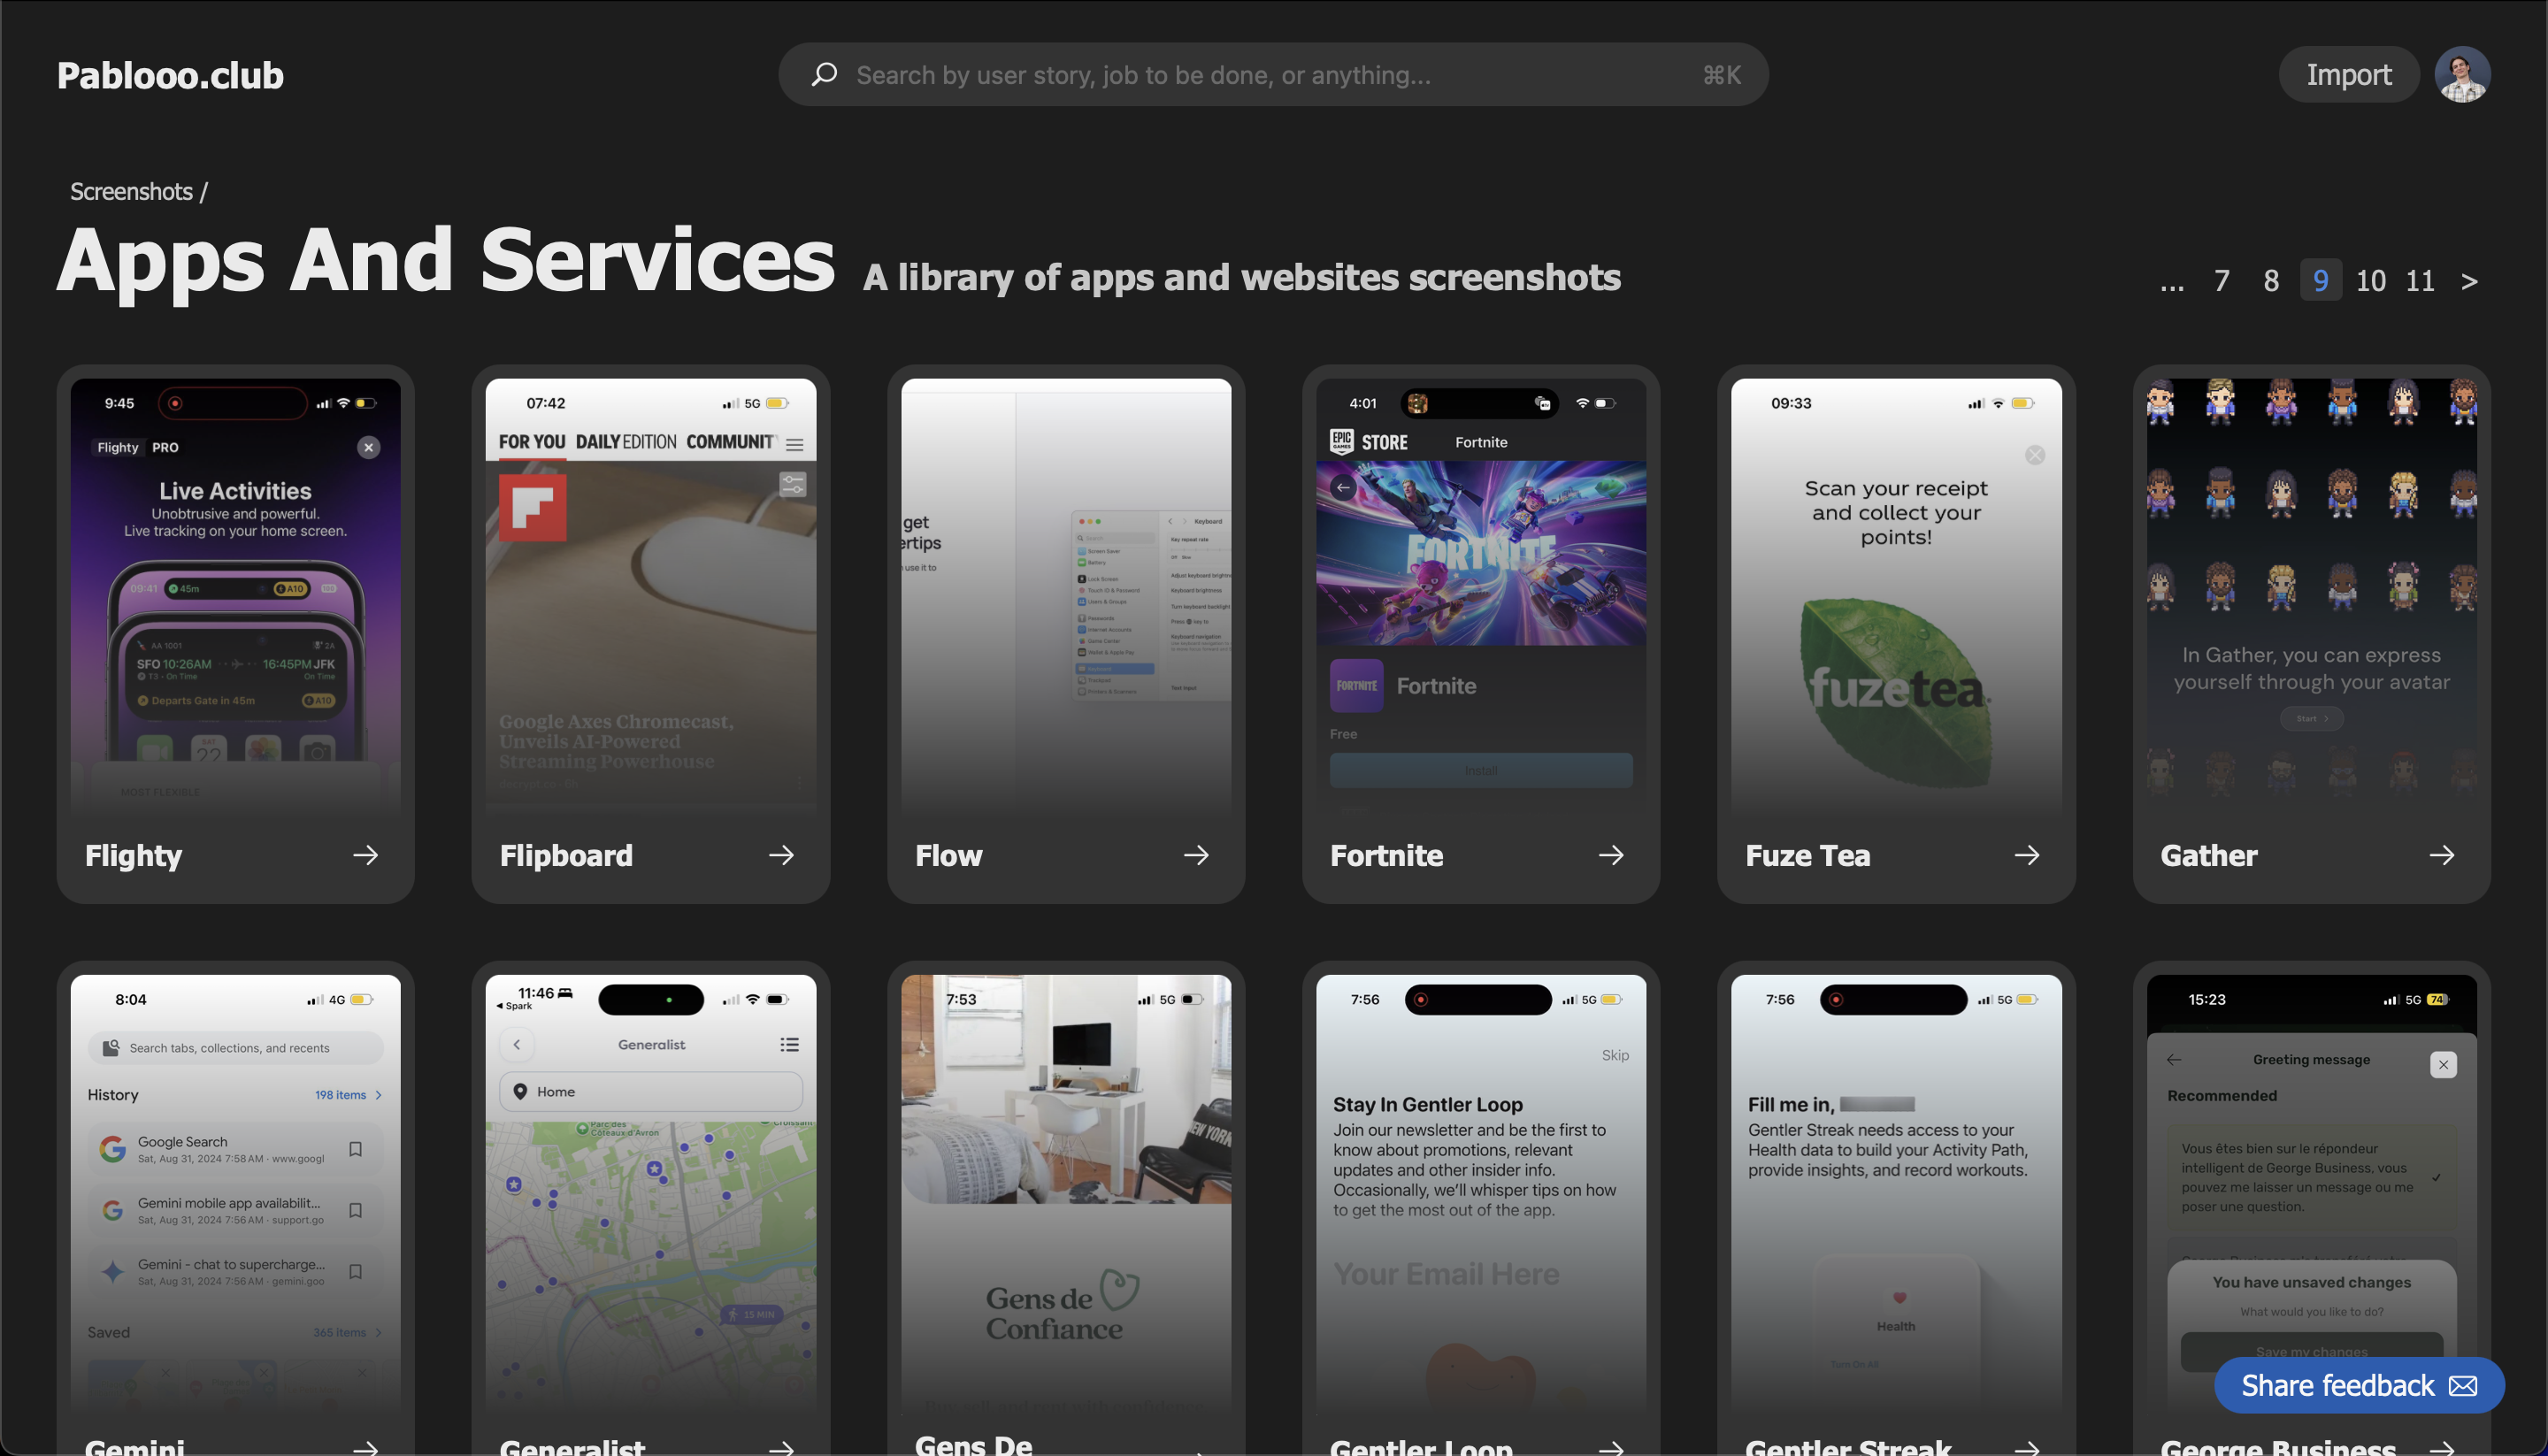Open the Gather avatars screenshot thumbnail

(x=2312, y=595)
